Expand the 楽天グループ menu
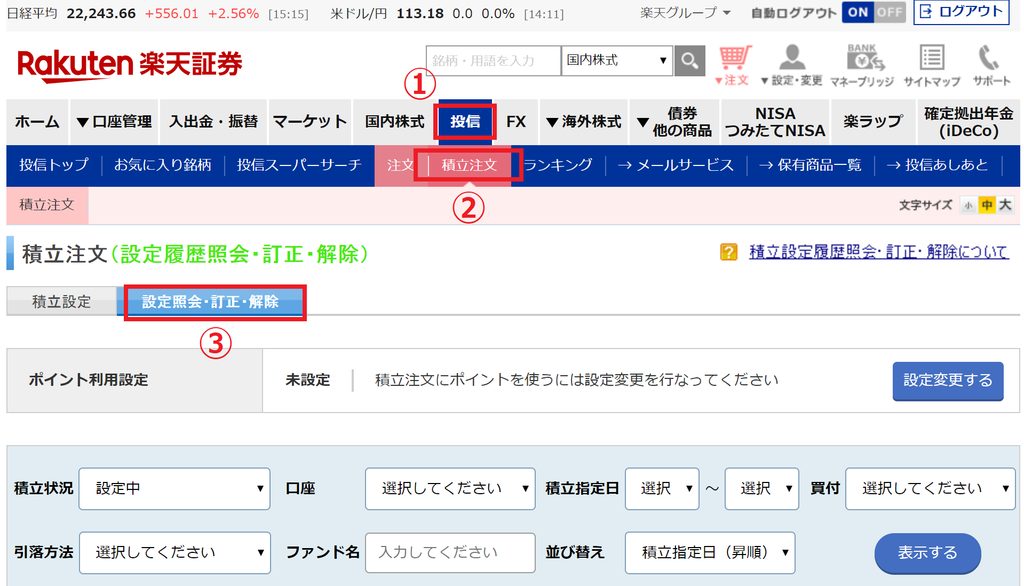The height and width of the screenshot is (586, 1024). (685, 12)
